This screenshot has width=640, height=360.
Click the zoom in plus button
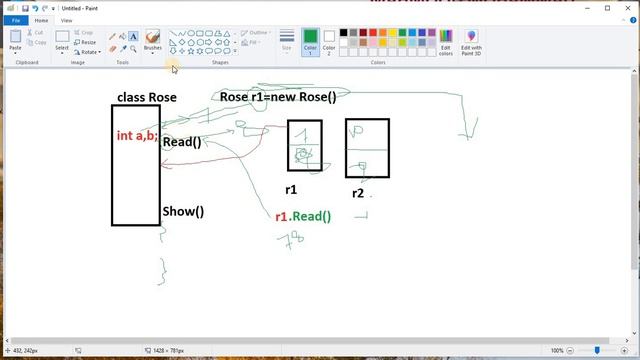624,351
